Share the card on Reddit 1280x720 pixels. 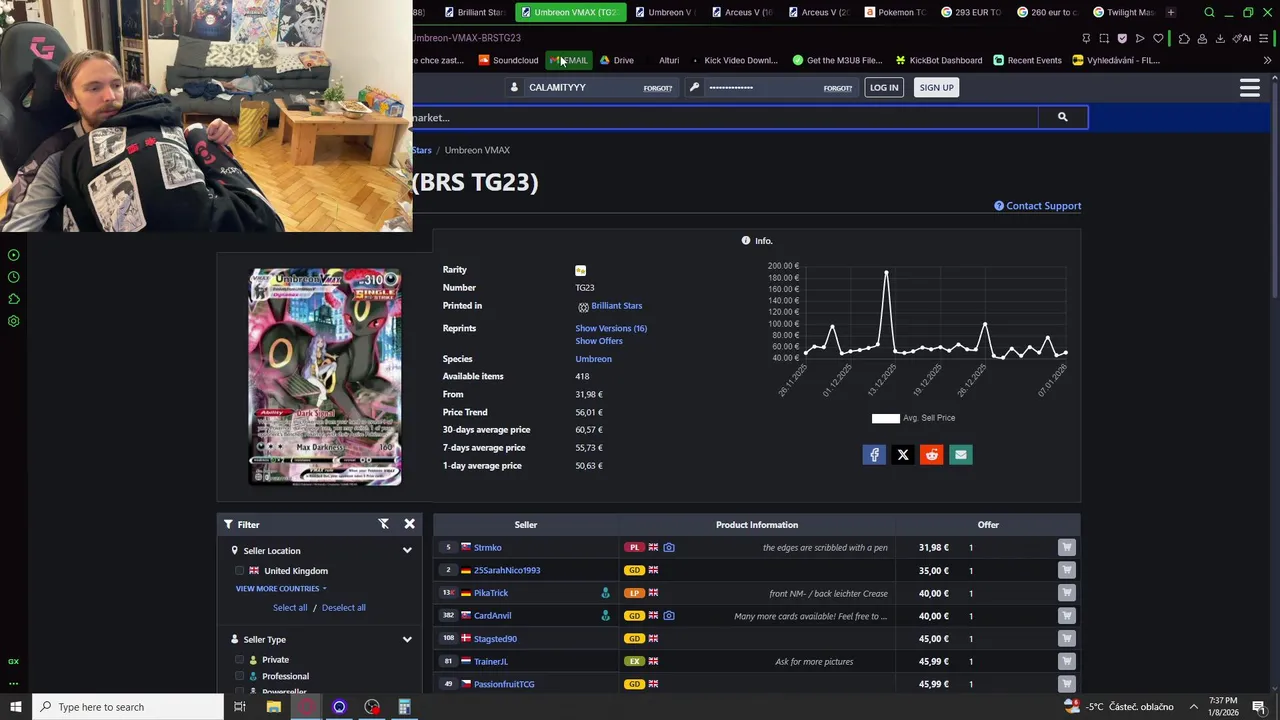point(932,455)
